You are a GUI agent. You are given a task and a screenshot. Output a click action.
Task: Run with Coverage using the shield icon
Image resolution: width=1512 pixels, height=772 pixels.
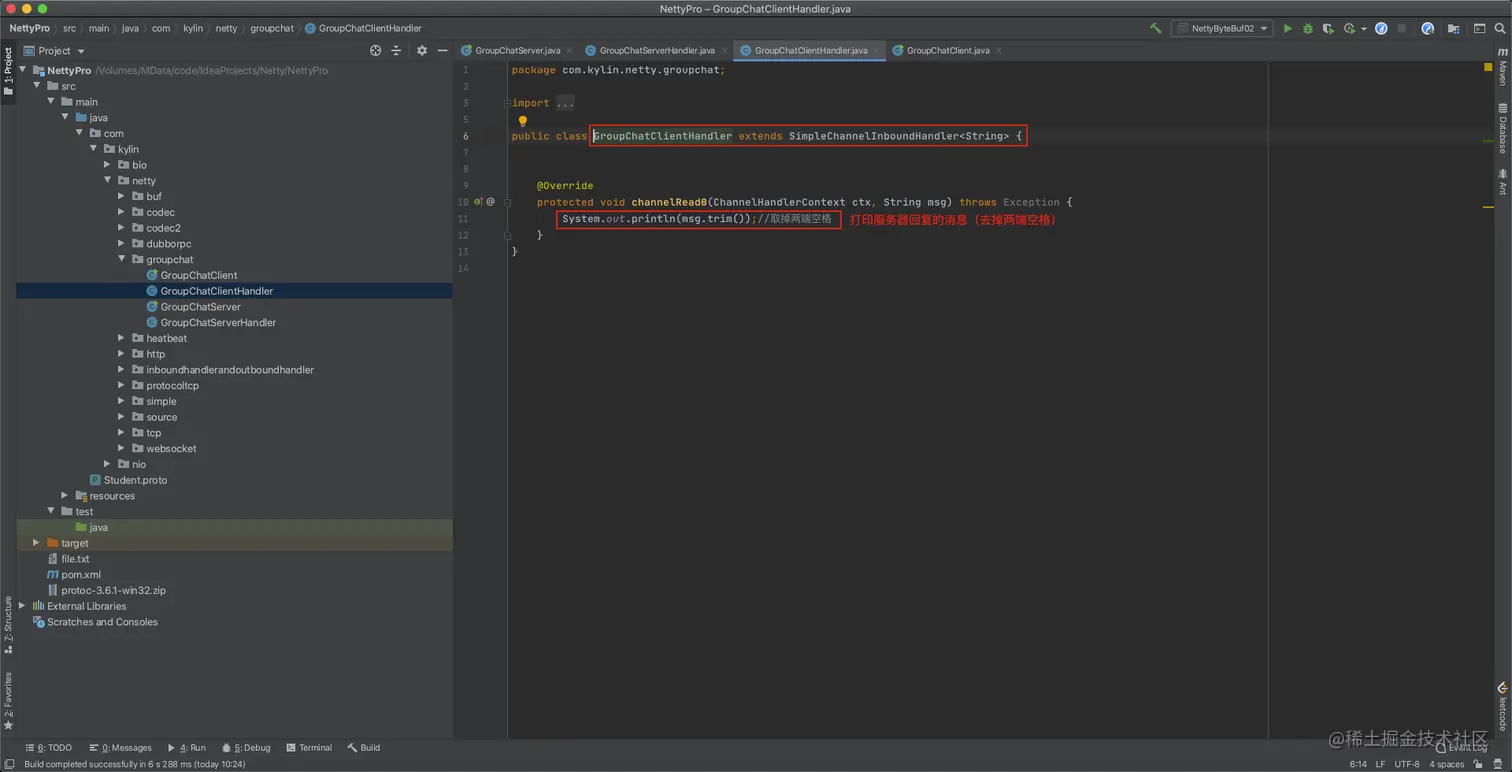click(1328, 29)
